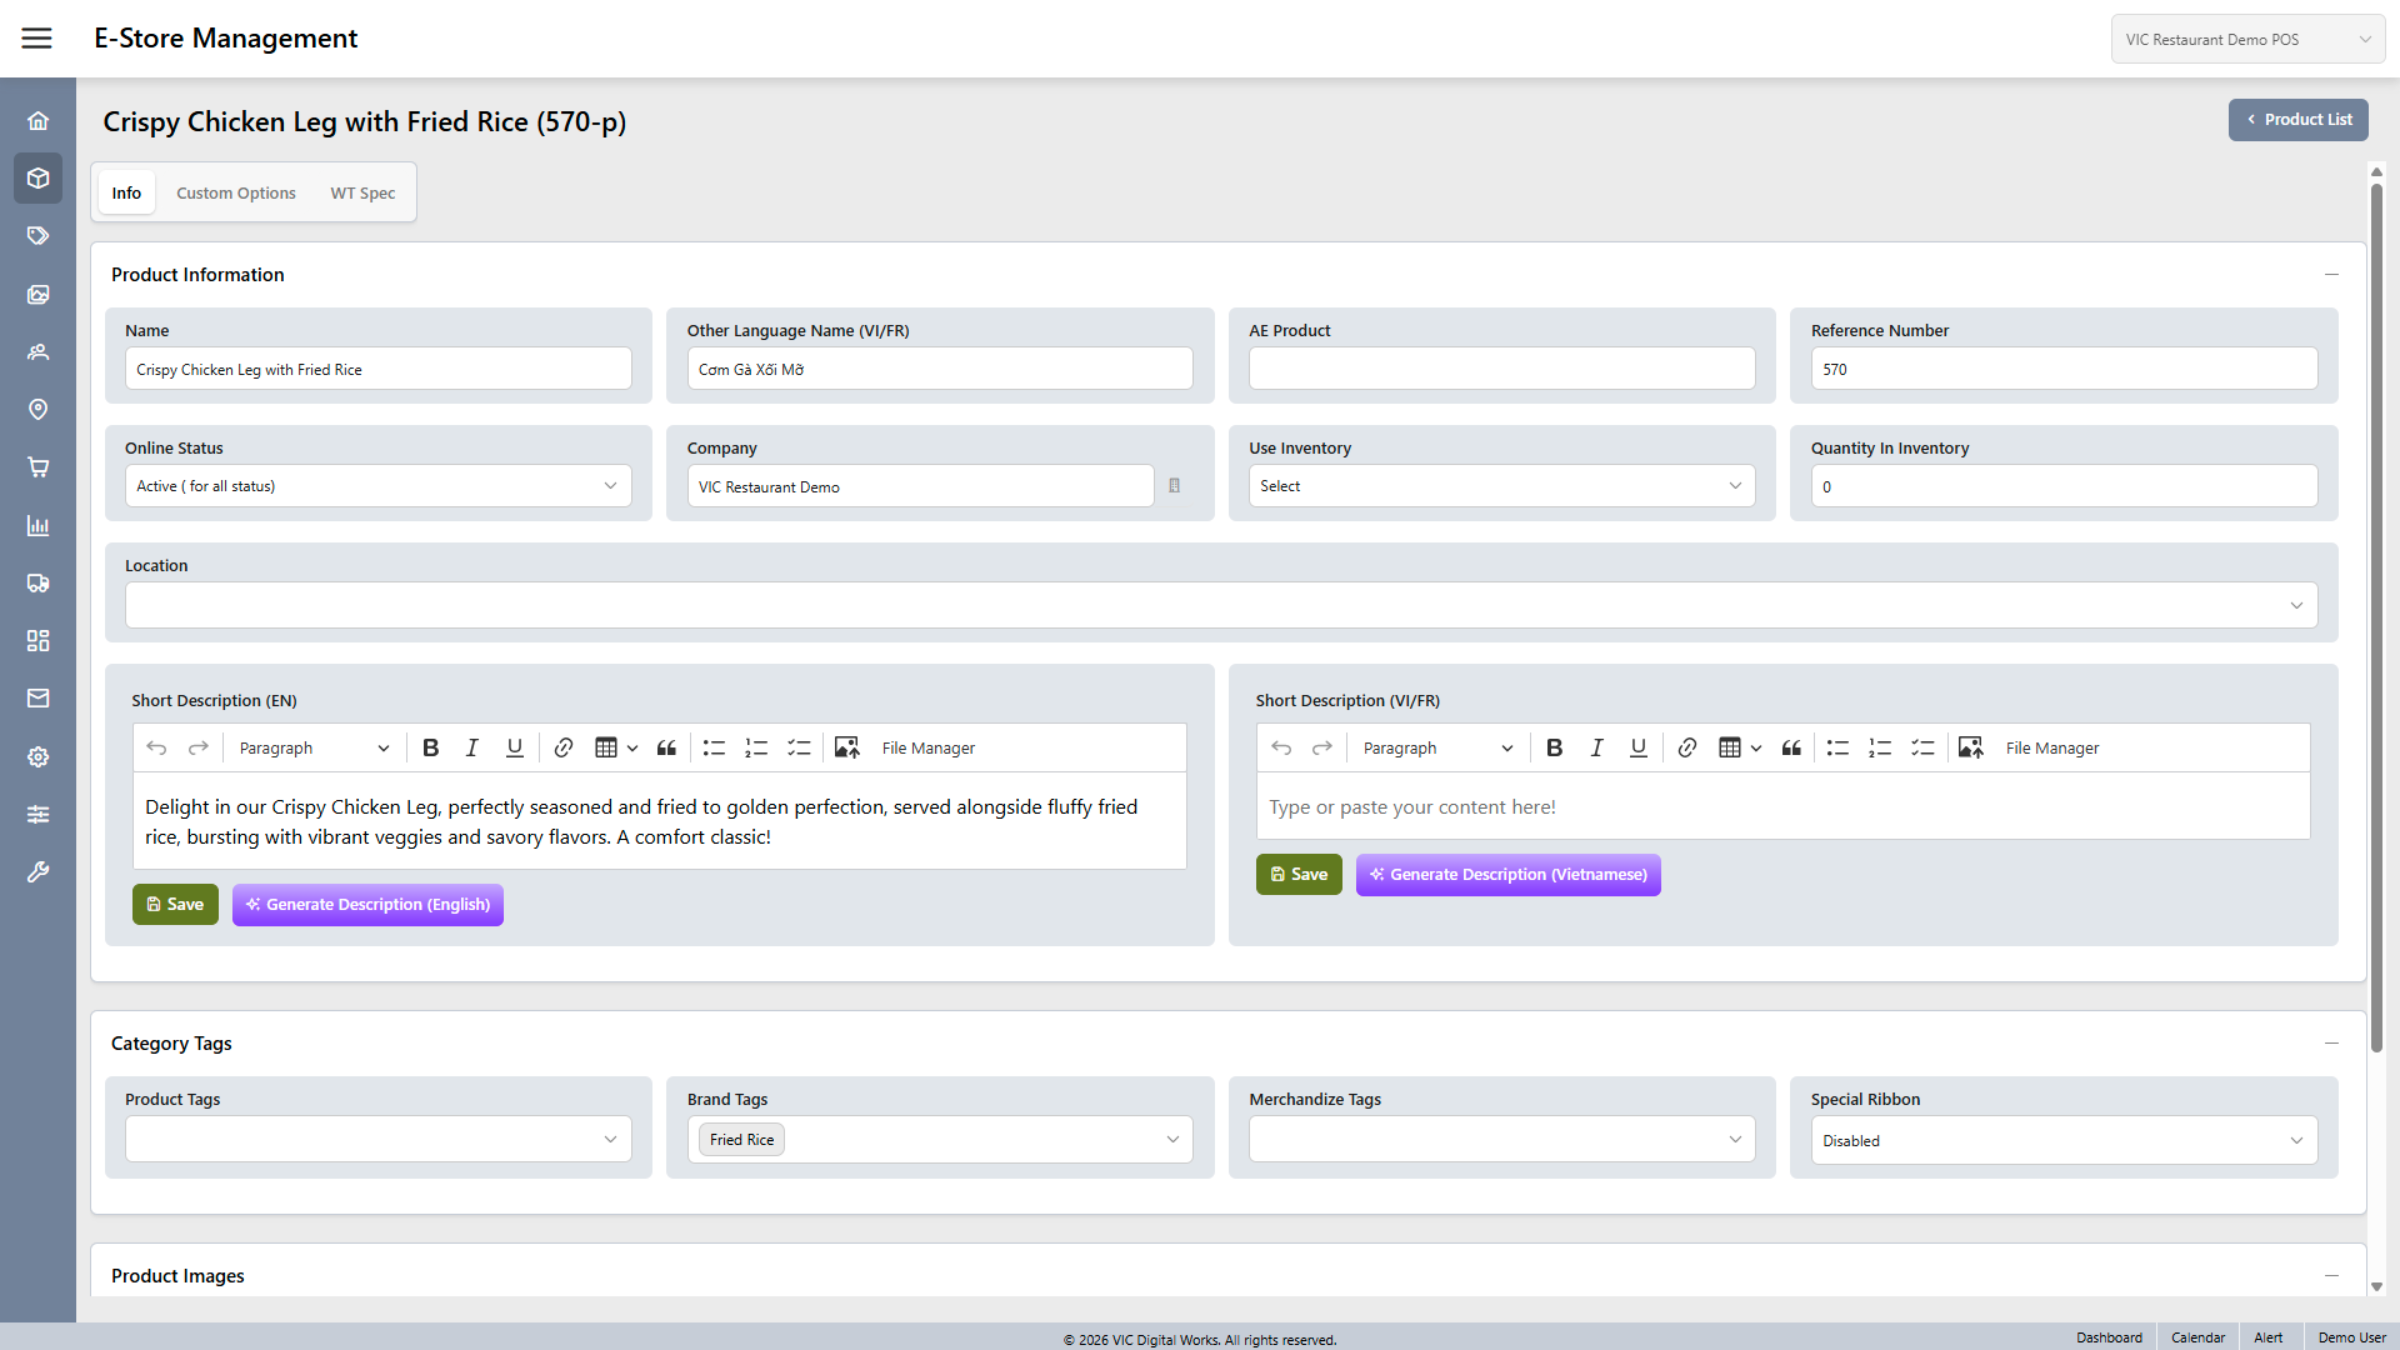Click Generate Description (English) button

pos(368,904)
